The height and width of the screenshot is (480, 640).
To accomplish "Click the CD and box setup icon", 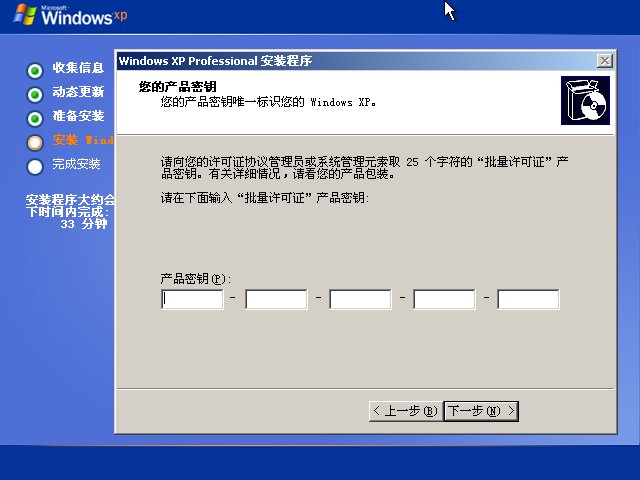I will [585, 100].
